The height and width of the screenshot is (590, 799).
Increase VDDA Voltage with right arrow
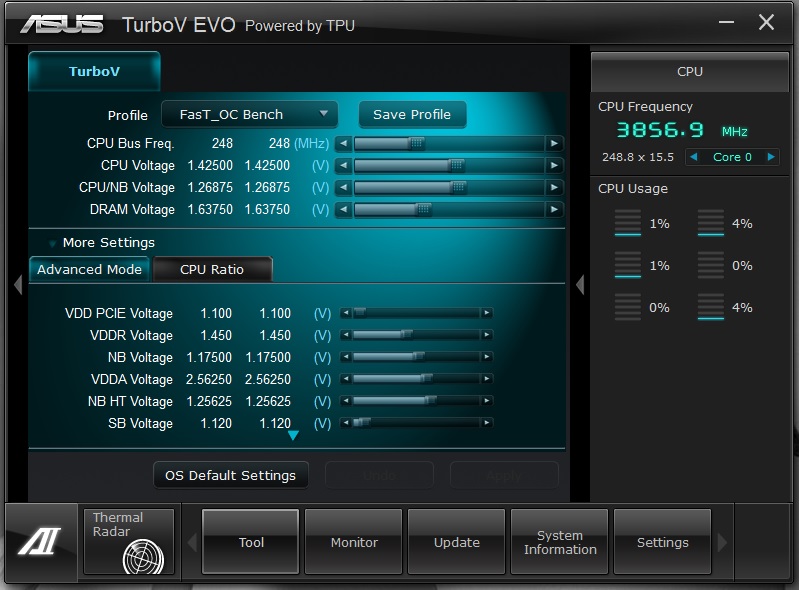click(x=487, y=379)
